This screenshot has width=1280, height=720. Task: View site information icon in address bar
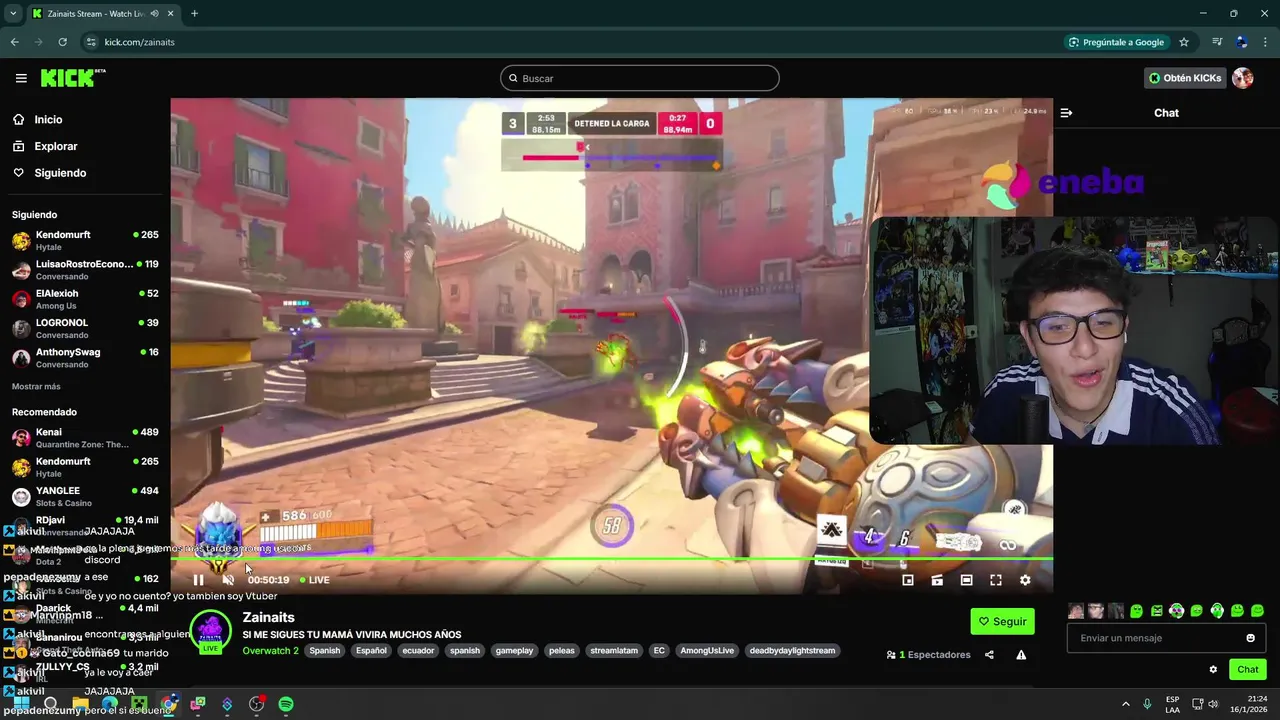[x=91, y=42]
